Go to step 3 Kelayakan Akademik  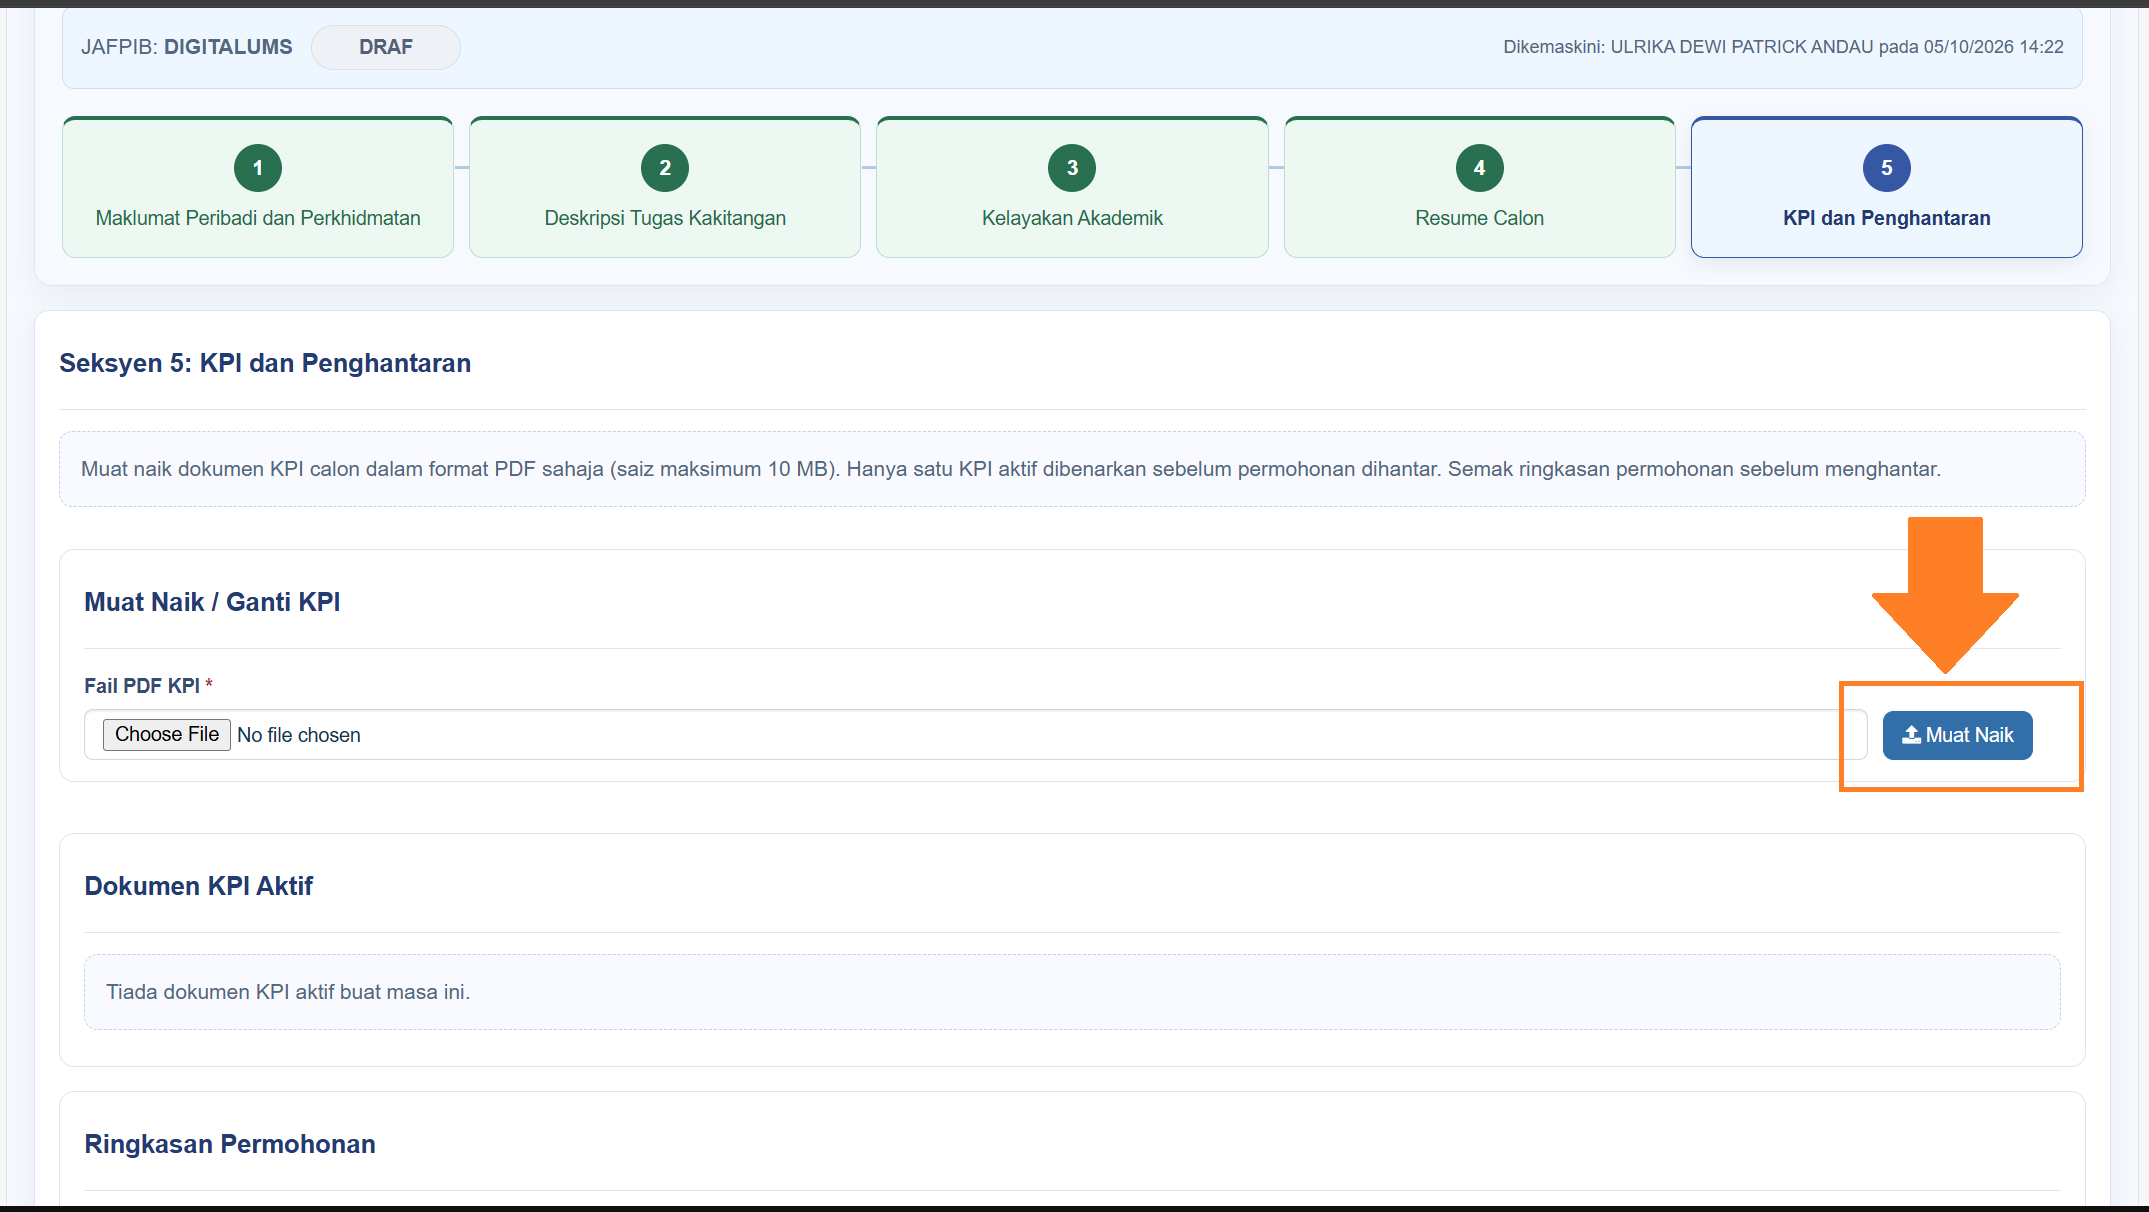(1072, 188)
